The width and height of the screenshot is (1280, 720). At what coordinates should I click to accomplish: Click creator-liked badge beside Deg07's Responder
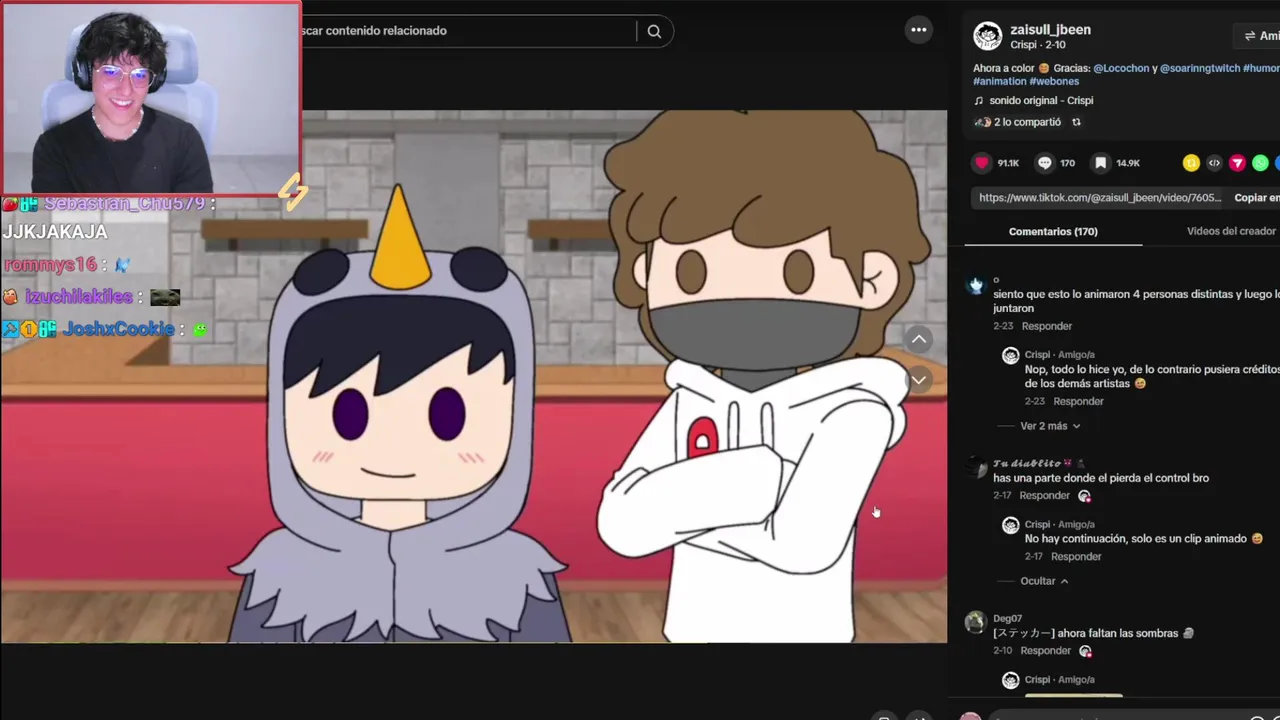(x=1086, y=651)
